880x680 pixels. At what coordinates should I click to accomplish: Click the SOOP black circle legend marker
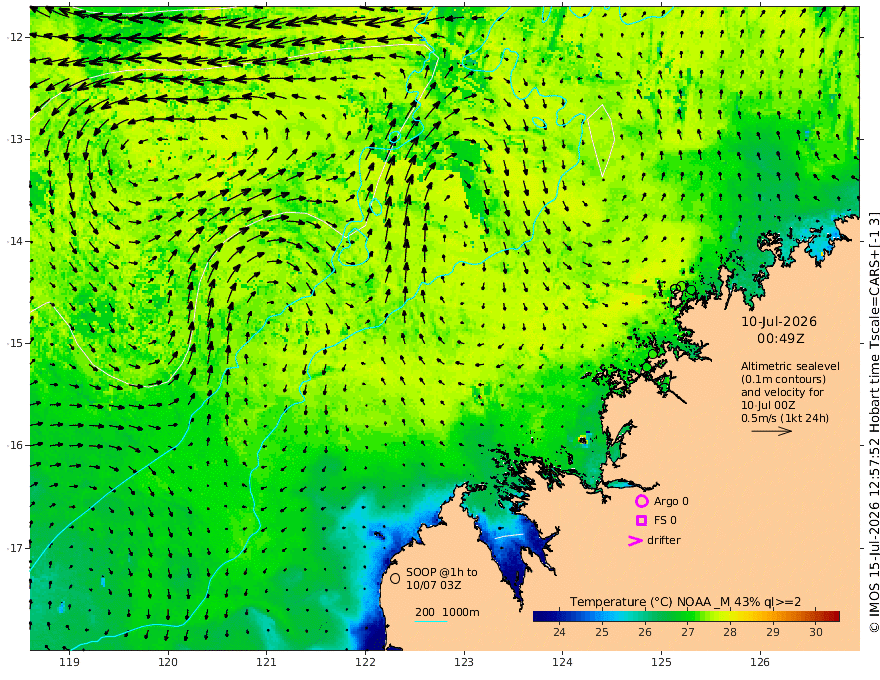[395, 578]
